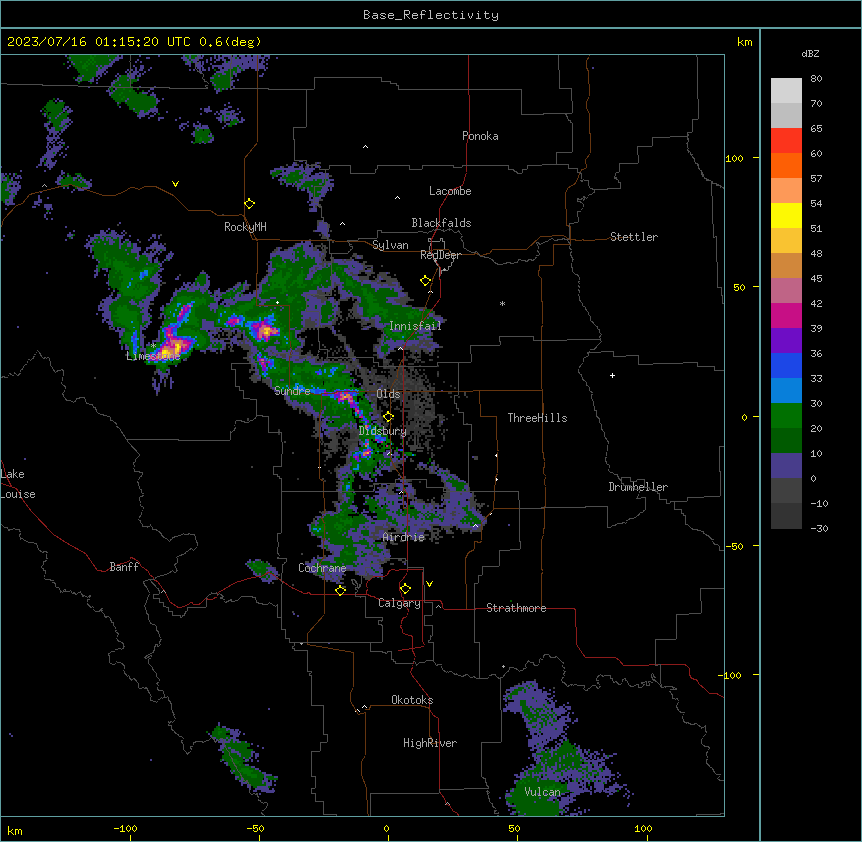Click the white plus marker west of Drumheller county

point(612,375)
